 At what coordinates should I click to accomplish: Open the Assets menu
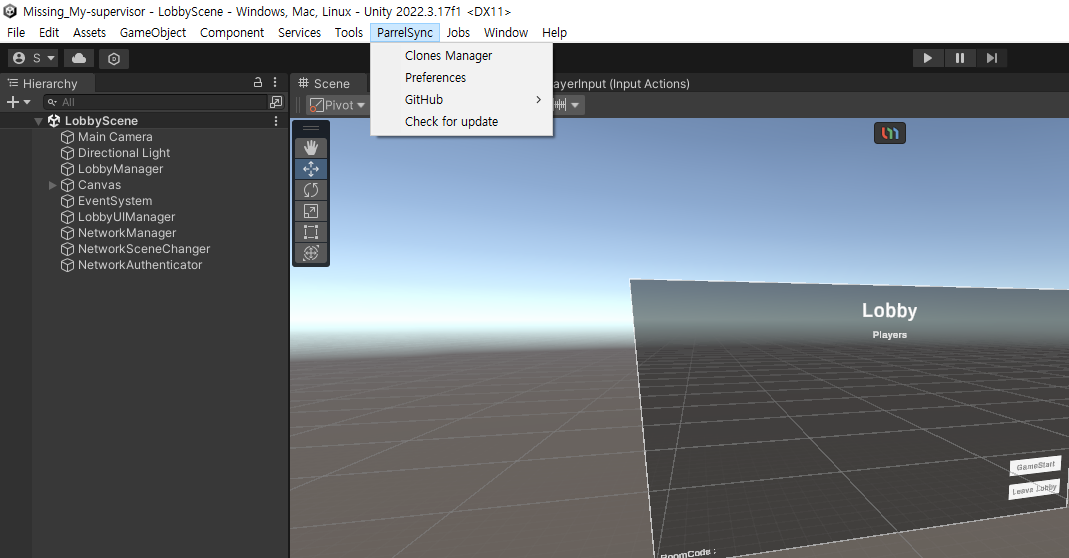tap(89, 33)
